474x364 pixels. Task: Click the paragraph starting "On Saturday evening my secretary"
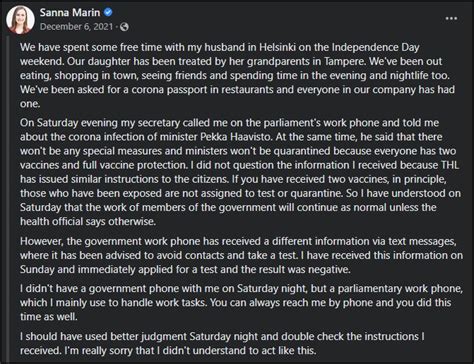coord(240,172)
